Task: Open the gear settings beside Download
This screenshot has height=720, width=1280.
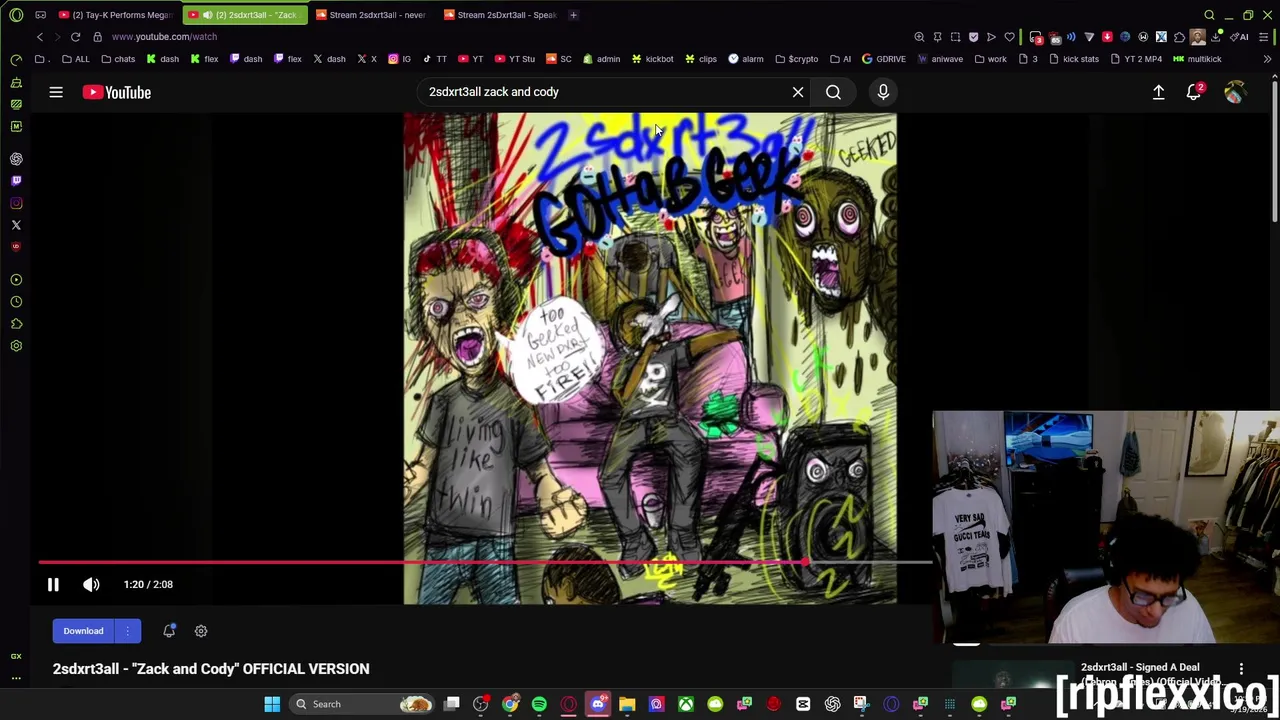Action: (x=201, y=631)
